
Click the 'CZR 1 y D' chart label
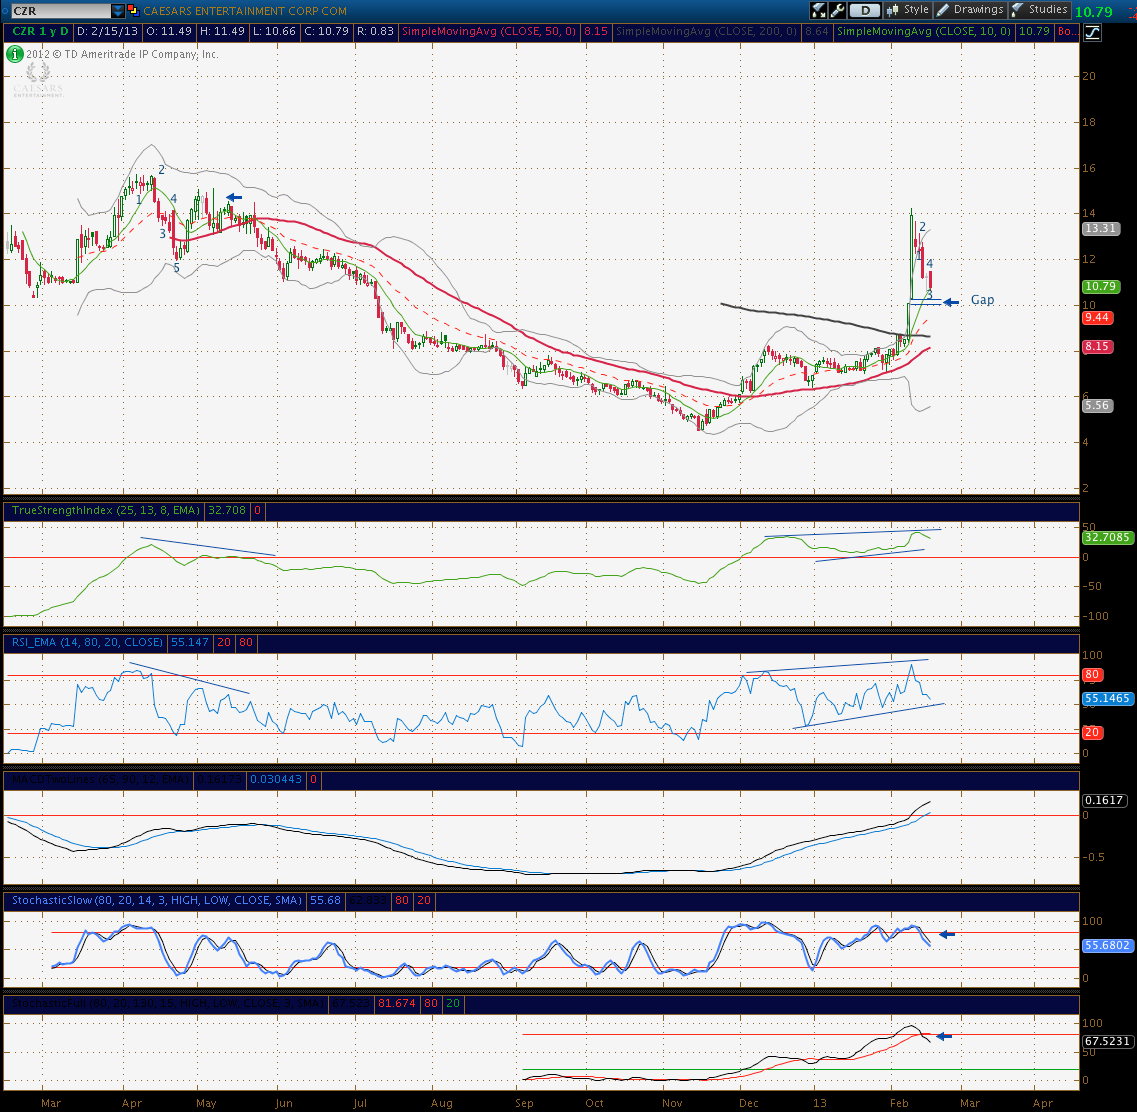[x=40, y=31]
